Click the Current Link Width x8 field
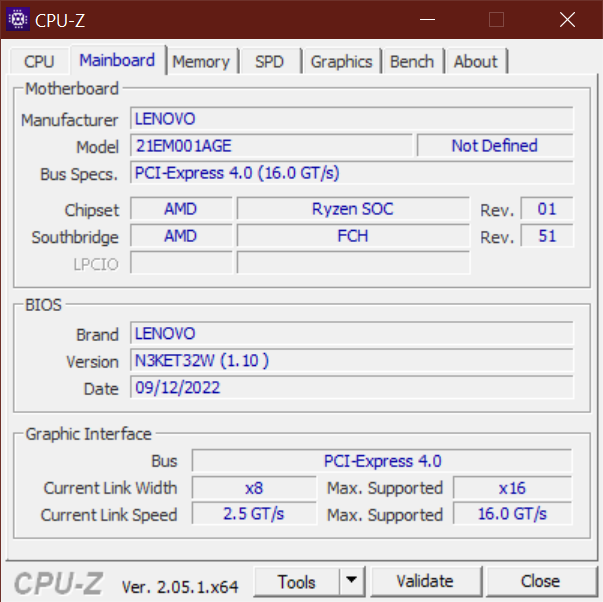The image size is (603, 602). click(254, 488)
